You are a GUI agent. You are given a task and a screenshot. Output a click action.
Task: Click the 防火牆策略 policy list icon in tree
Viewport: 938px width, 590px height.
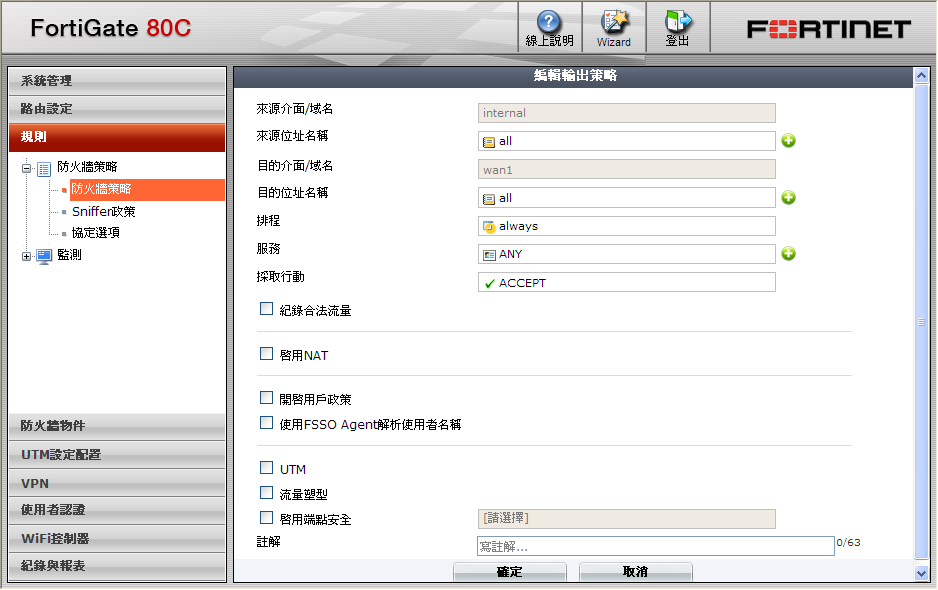pyautogui.click(x=44, y=169)
